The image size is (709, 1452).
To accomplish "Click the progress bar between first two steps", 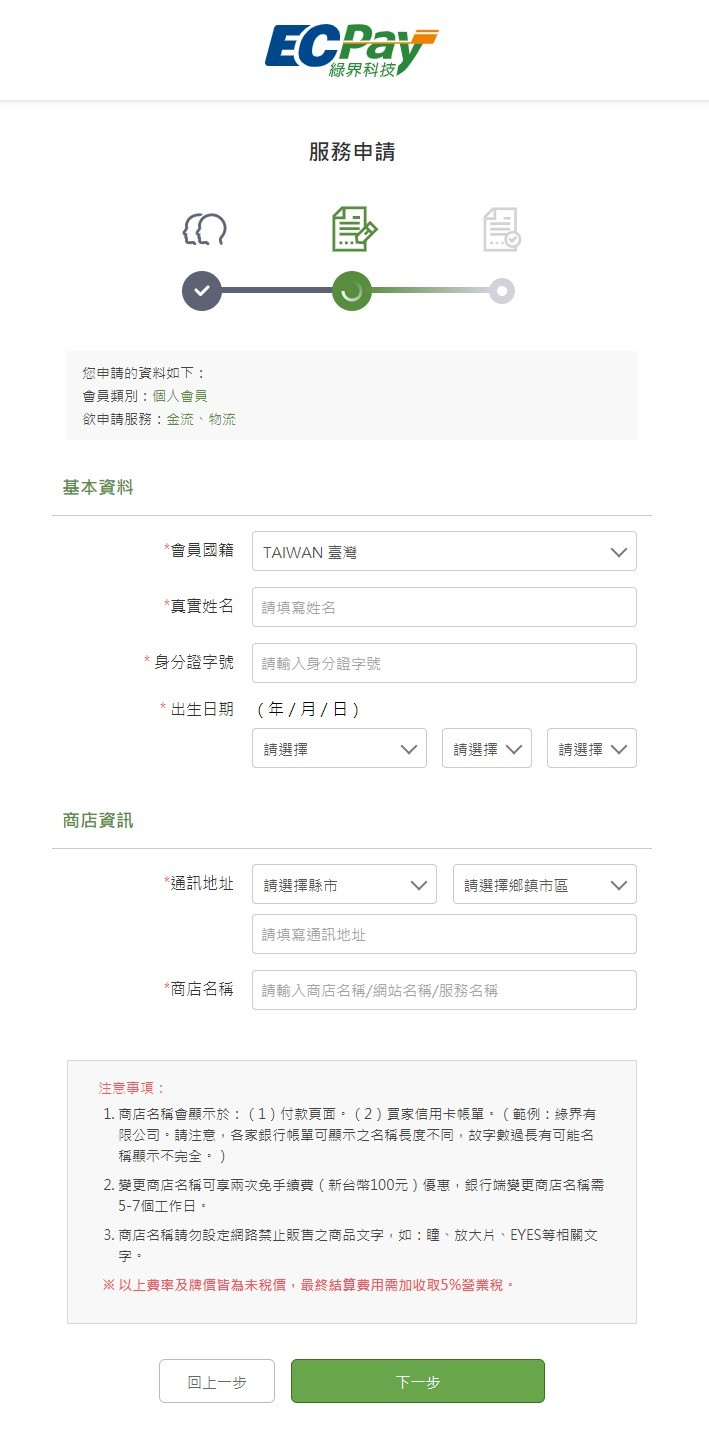I will [x=277, y=291].
